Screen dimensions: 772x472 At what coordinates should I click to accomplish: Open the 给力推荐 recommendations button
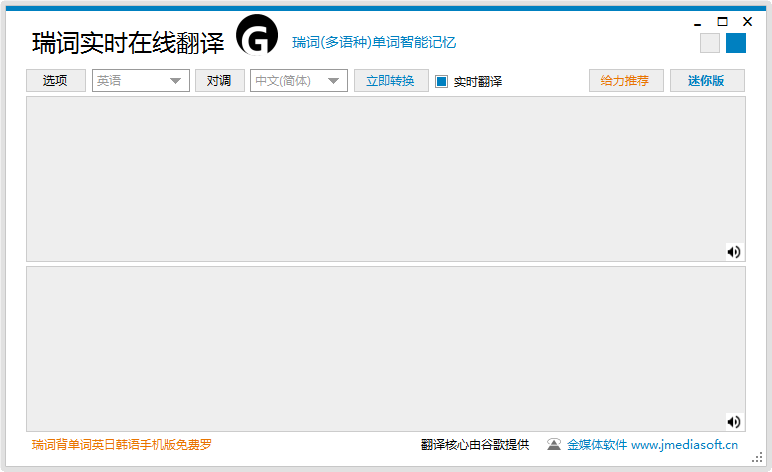(626, 80)
